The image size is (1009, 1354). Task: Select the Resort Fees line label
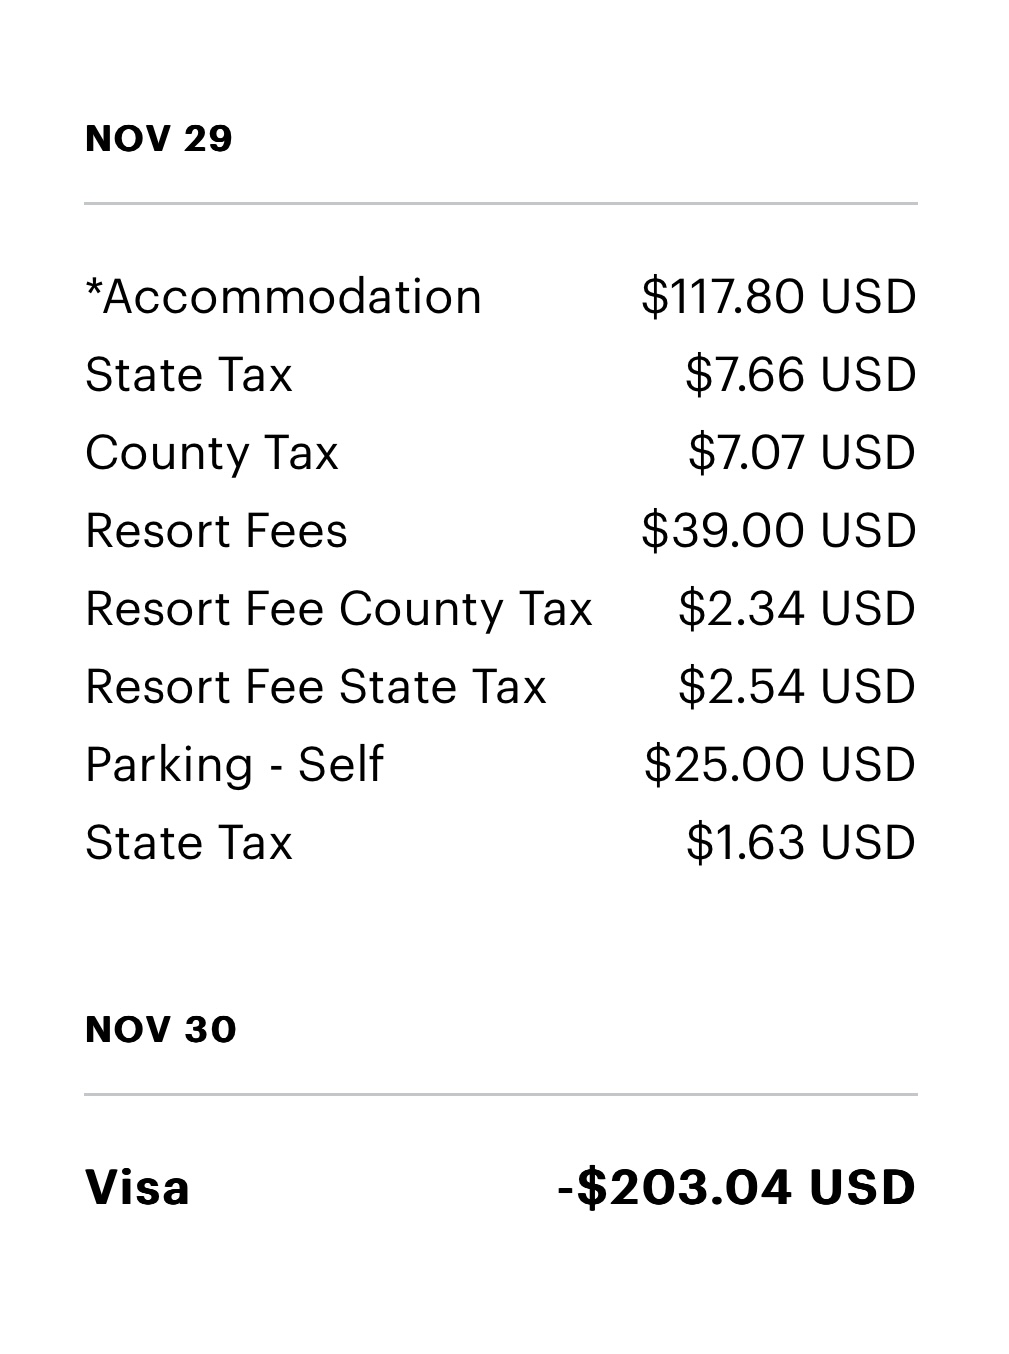(x=216, y=531)
